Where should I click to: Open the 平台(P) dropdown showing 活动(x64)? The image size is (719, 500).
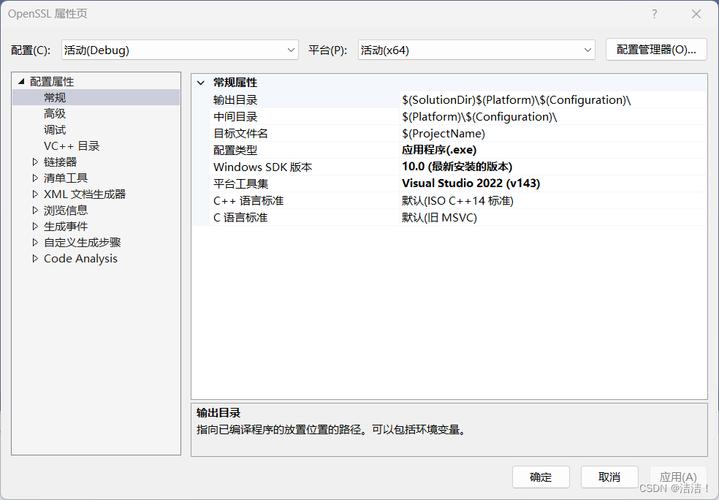coord(476,50)
